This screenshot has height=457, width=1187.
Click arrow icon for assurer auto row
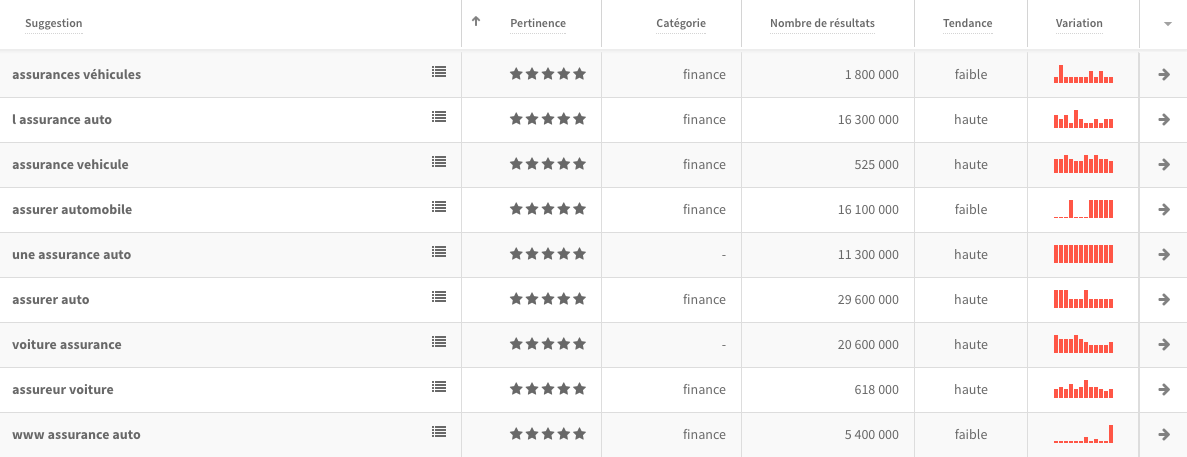click(1164, 300)
